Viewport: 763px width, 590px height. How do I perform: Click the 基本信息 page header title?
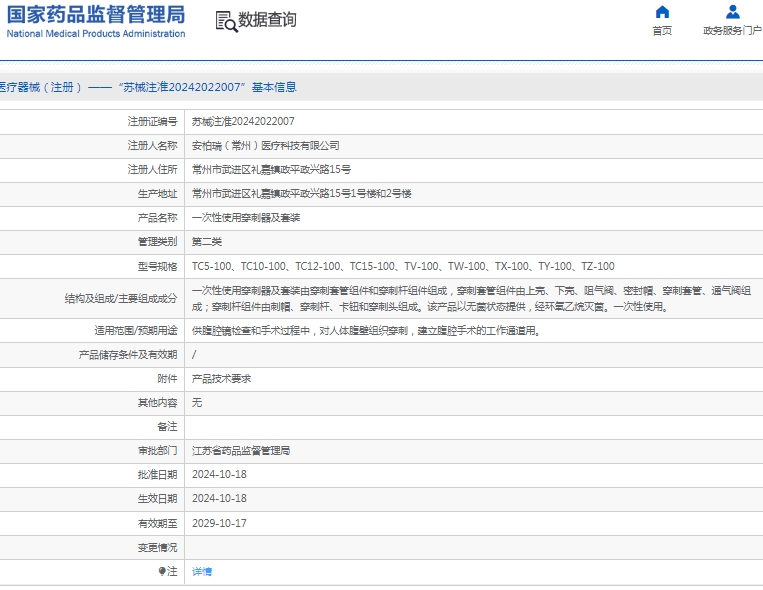coord(274,87)
